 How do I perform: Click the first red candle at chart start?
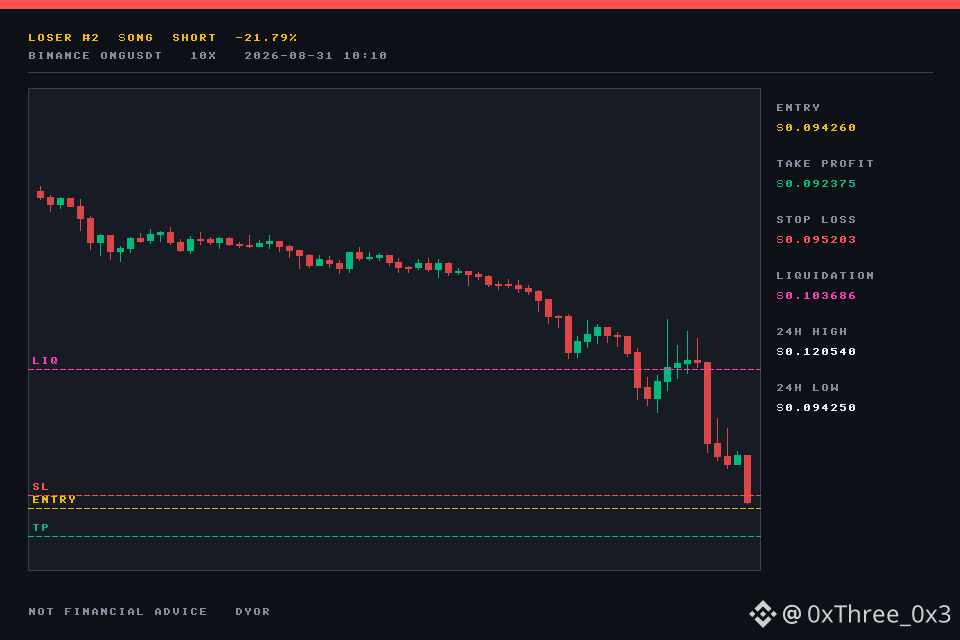pyautogui.click(x=40, y=194)
